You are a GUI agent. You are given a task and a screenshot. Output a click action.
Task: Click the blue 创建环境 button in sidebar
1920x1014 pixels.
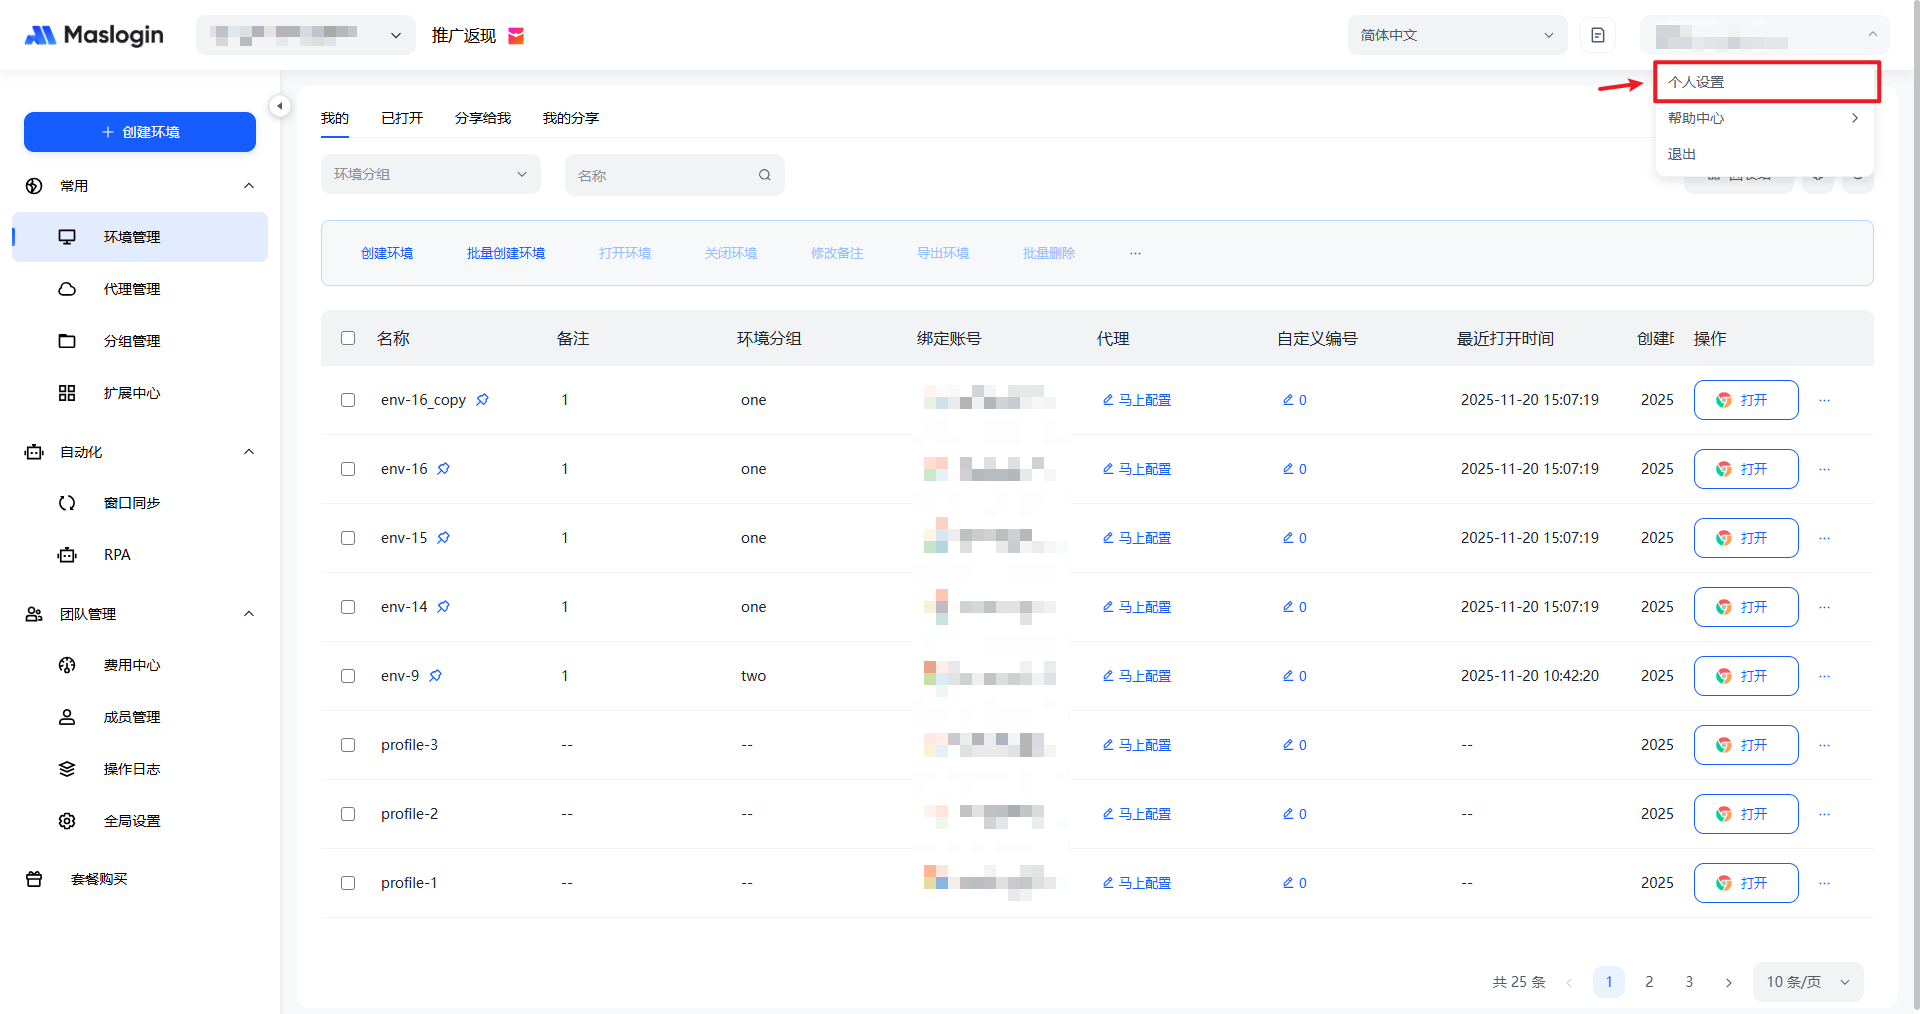(140, 132)
